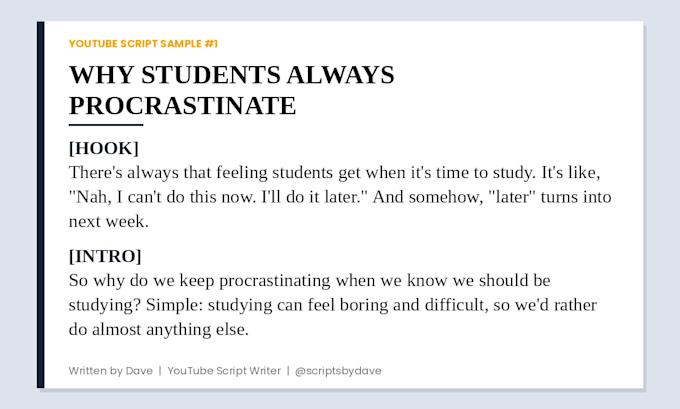Click the line starting 'studying? Simple:'
Viewport: 680px width, 409px height.
[333, 305]
